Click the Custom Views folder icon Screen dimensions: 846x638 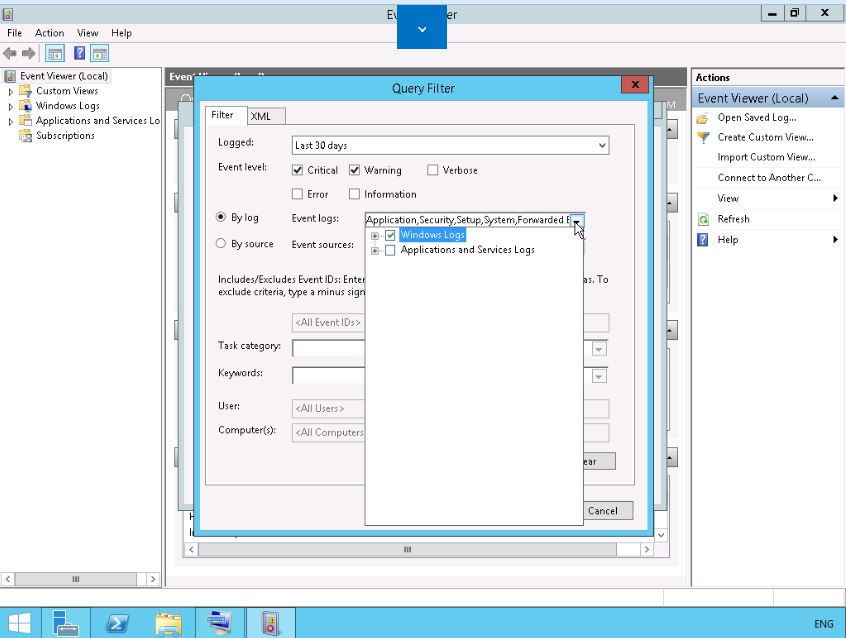click(25, 91)
